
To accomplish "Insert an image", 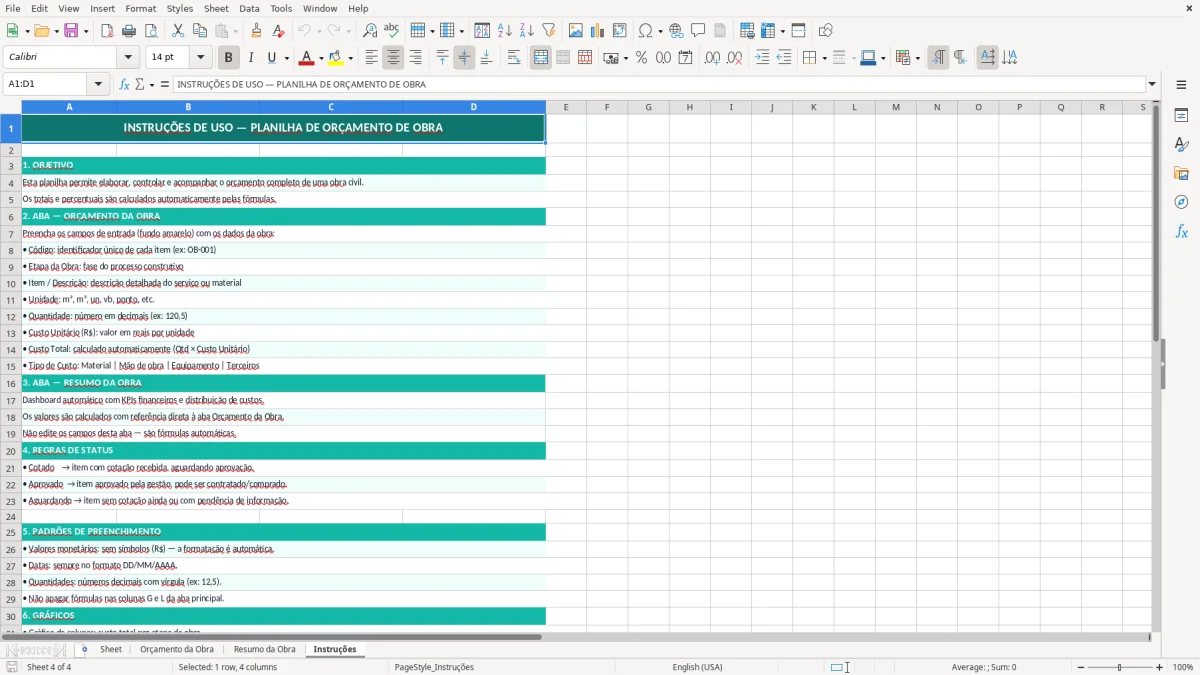I will click(x=575, y=31).
